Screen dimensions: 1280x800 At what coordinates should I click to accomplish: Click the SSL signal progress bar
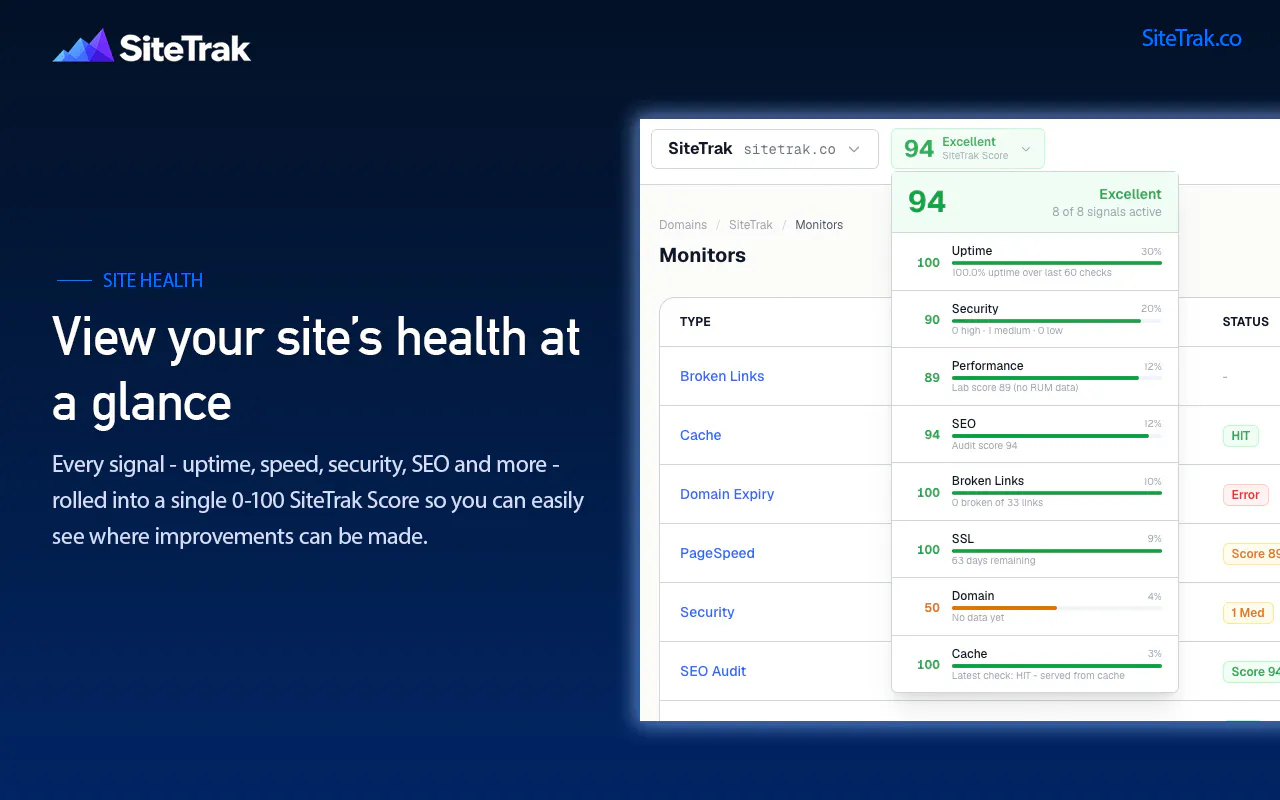pos(1057,551)
